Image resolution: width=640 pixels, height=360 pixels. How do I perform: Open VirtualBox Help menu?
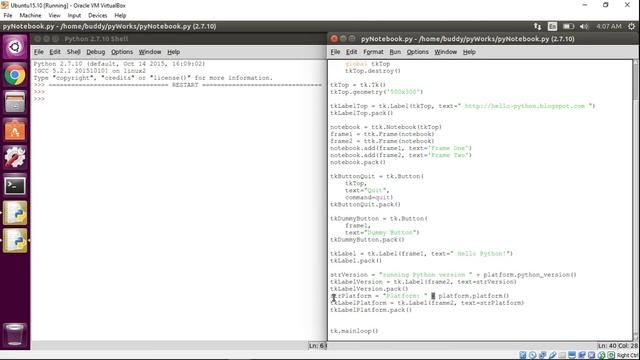point(120,16)
